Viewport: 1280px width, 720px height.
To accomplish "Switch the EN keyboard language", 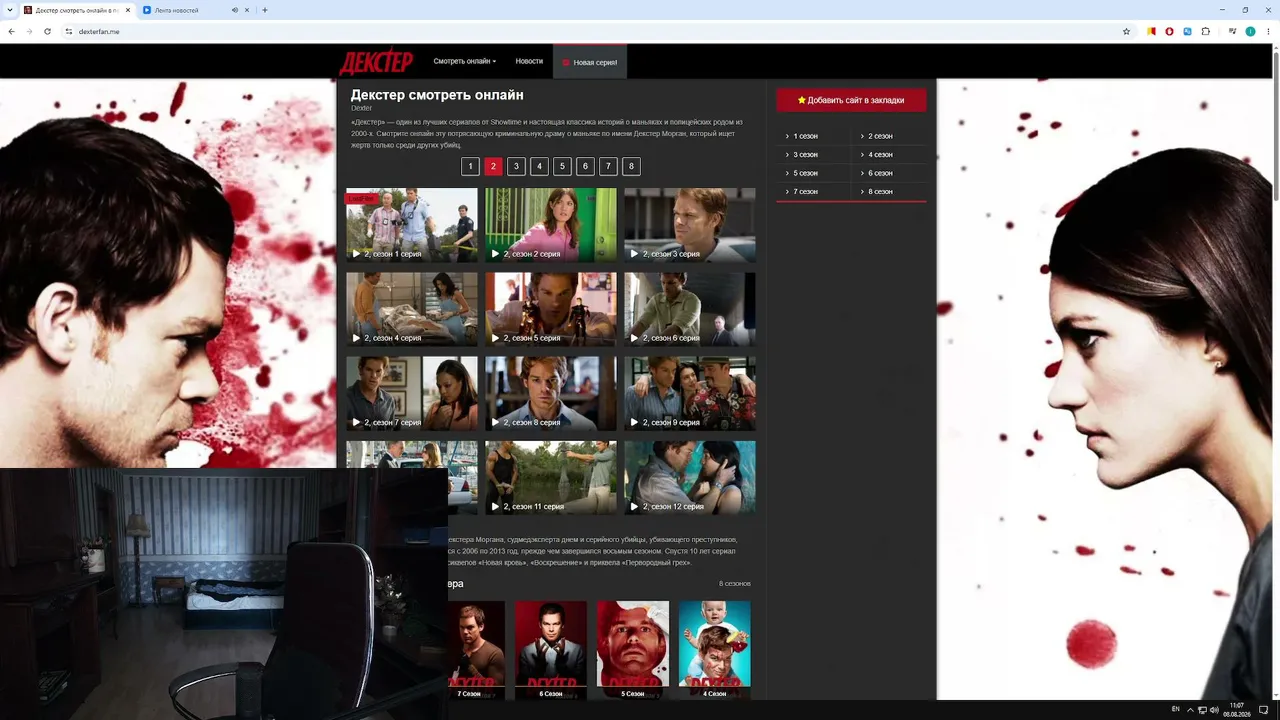I will click(x=1175, y=709).
